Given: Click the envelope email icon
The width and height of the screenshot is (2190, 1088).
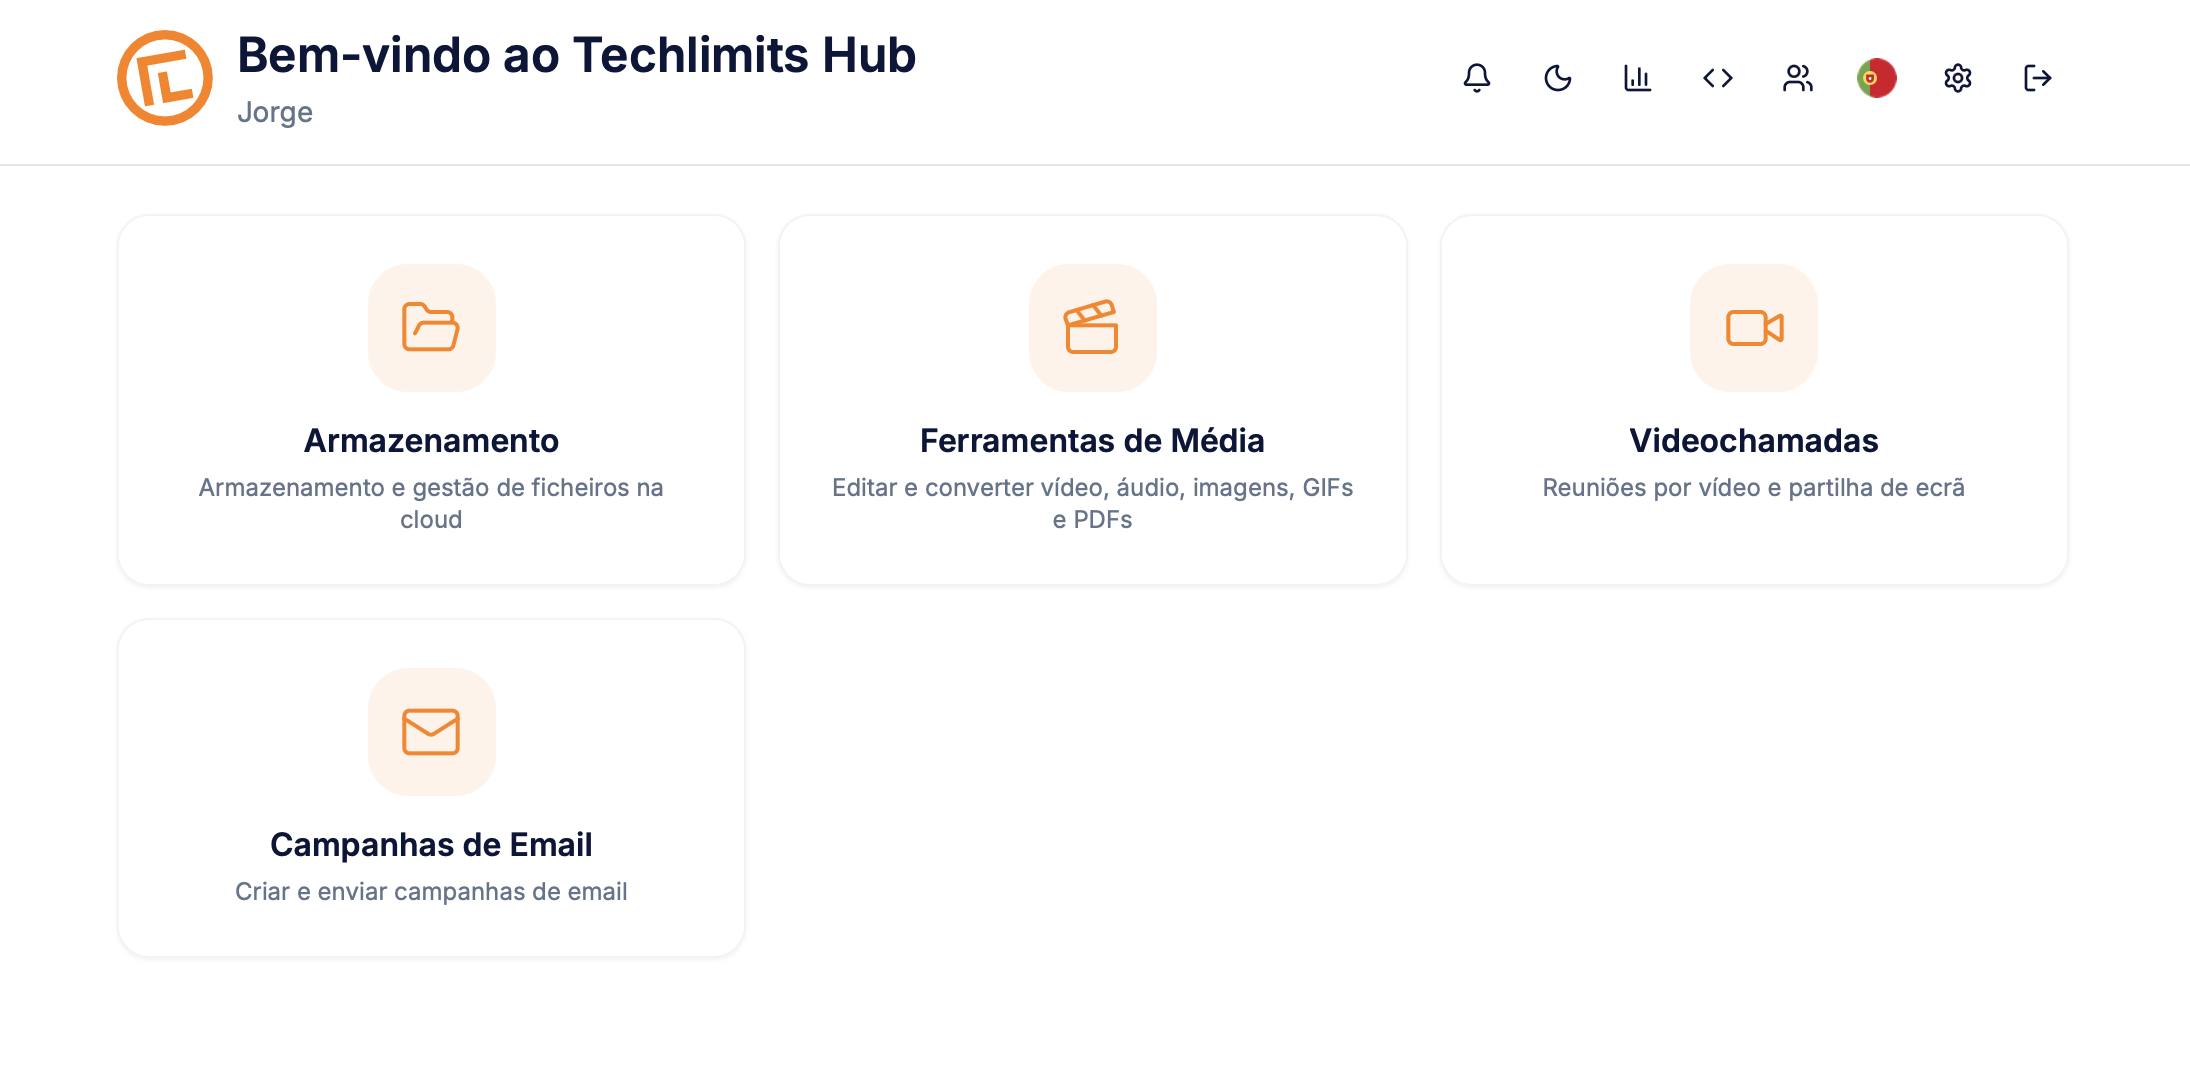Looking at the screenshot, I should tap(431, 731).
